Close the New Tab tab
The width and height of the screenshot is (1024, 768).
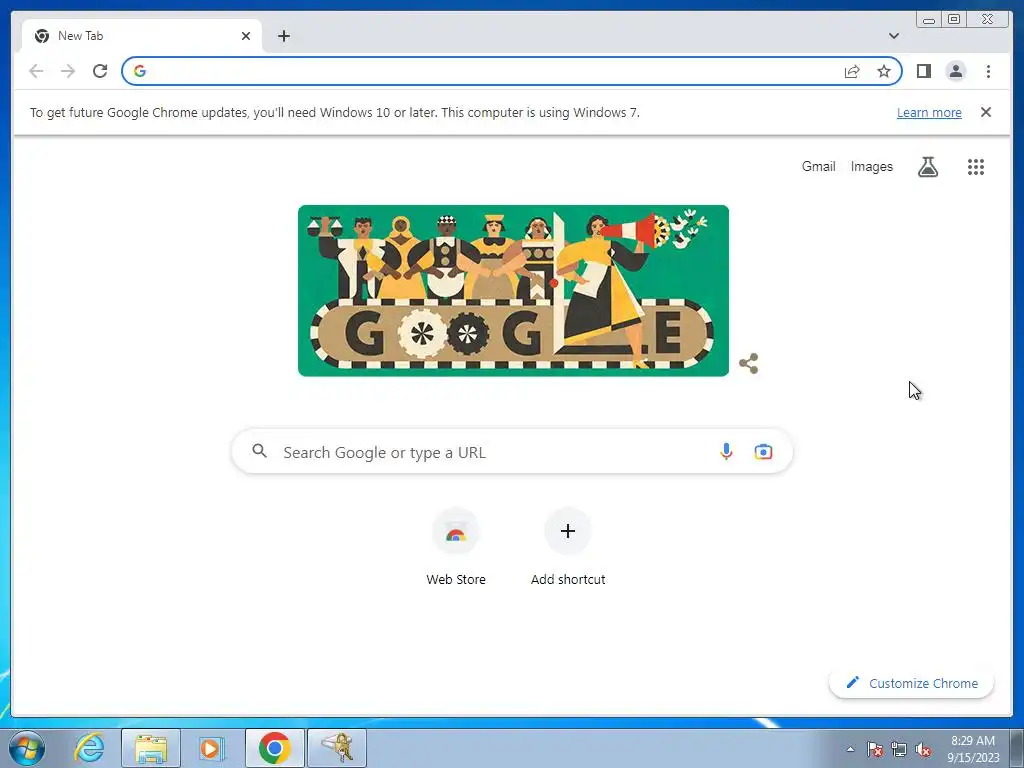(246, 36)
